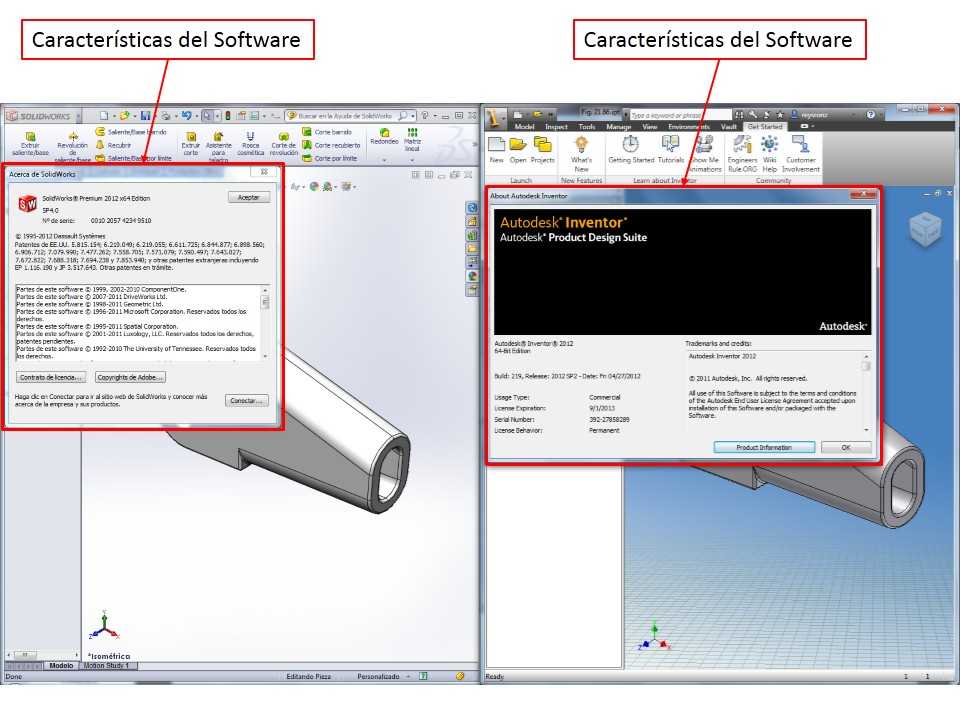This screenshot has height=720, width=960.
Task: Click Rebuild traffic light icon
Action: (228, 115)
